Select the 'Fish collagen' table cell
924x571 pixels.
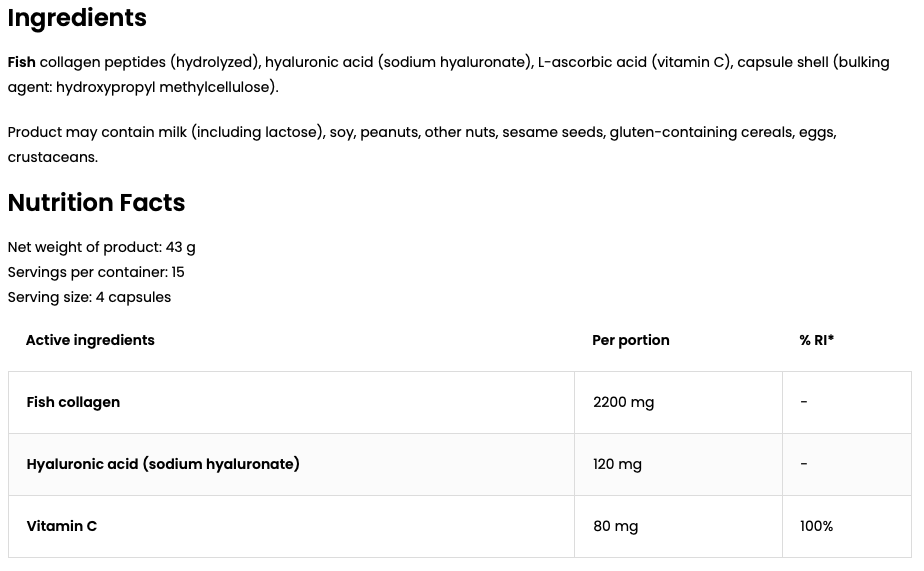pyautogui.click(x=73, y=402)
